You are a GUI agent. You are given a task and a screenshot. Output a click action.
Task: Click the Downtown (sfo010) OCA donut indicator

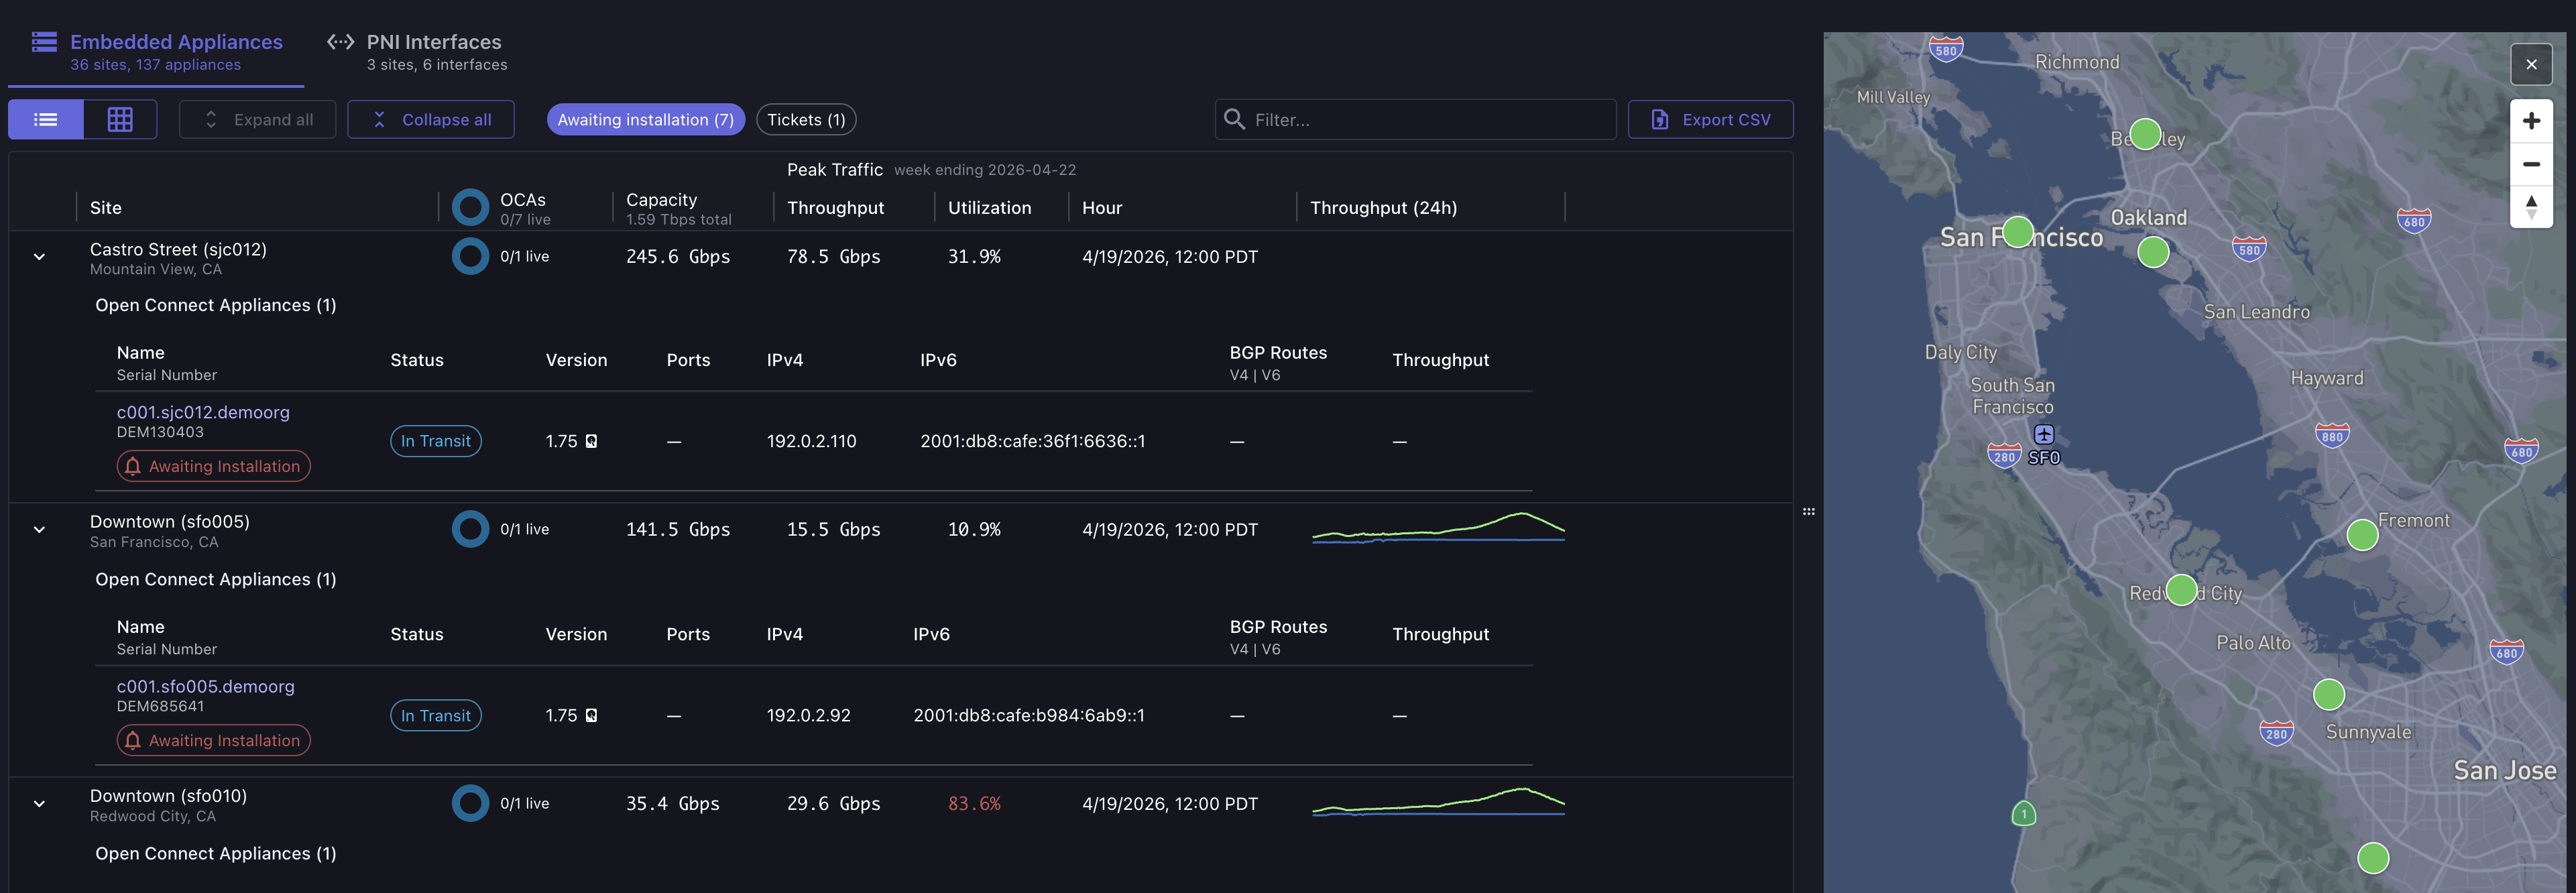pos(470,804)
